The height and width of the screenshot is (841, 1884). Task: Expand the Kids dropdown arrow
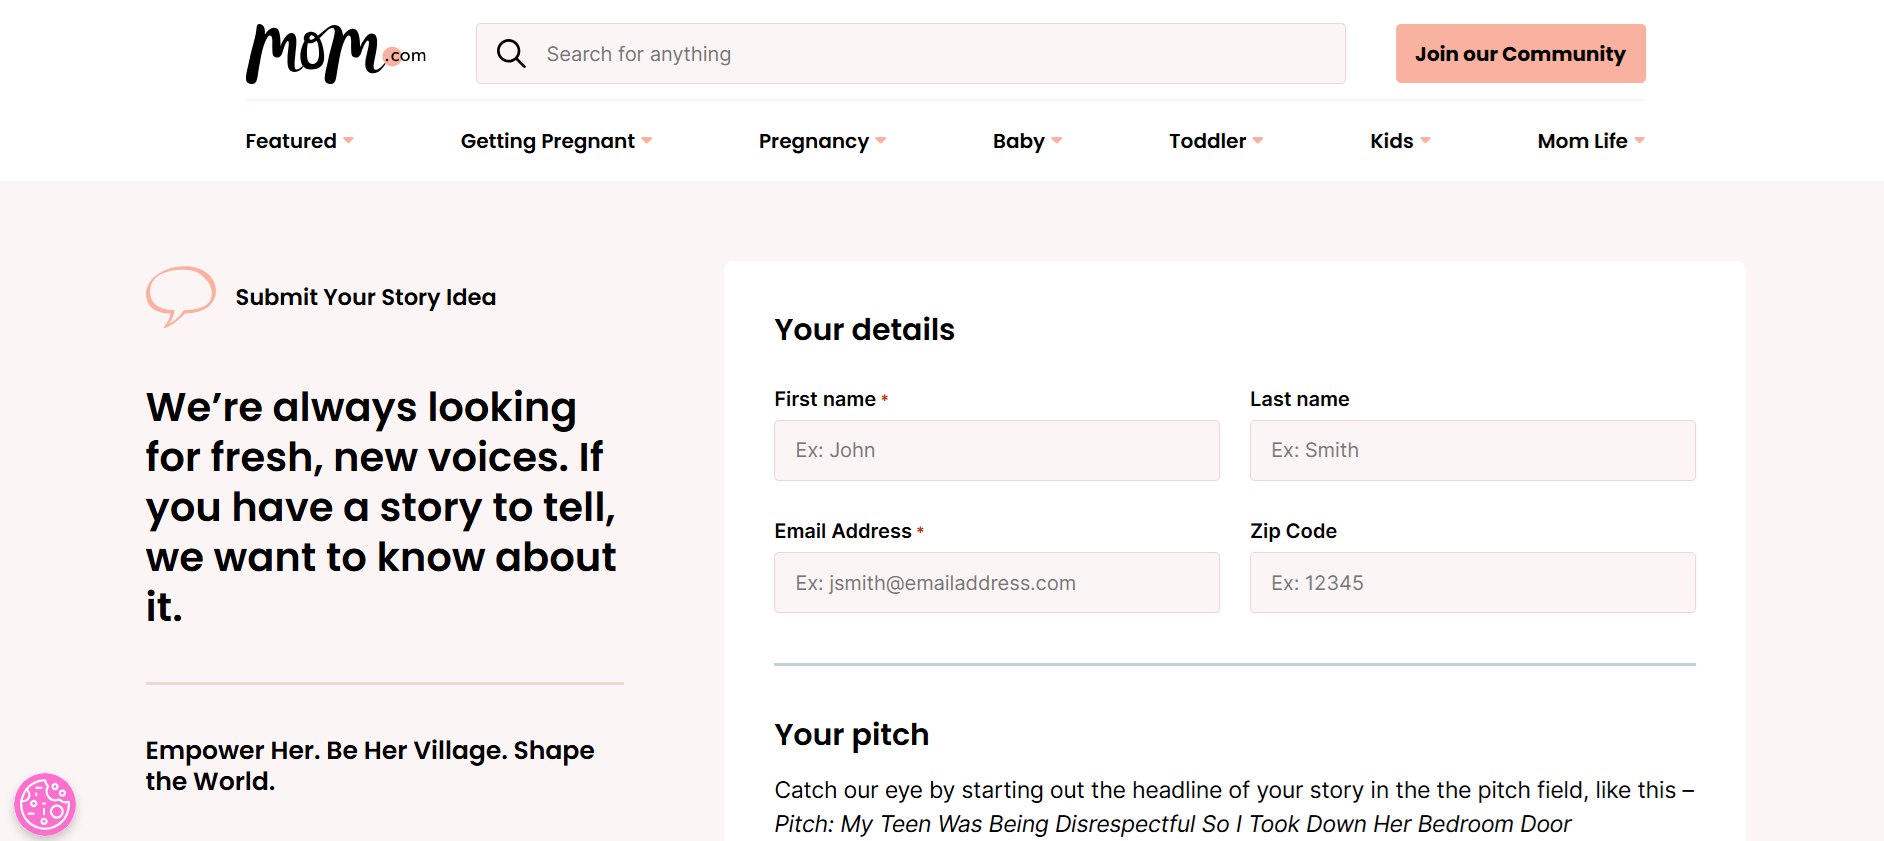coord(1426,141)
